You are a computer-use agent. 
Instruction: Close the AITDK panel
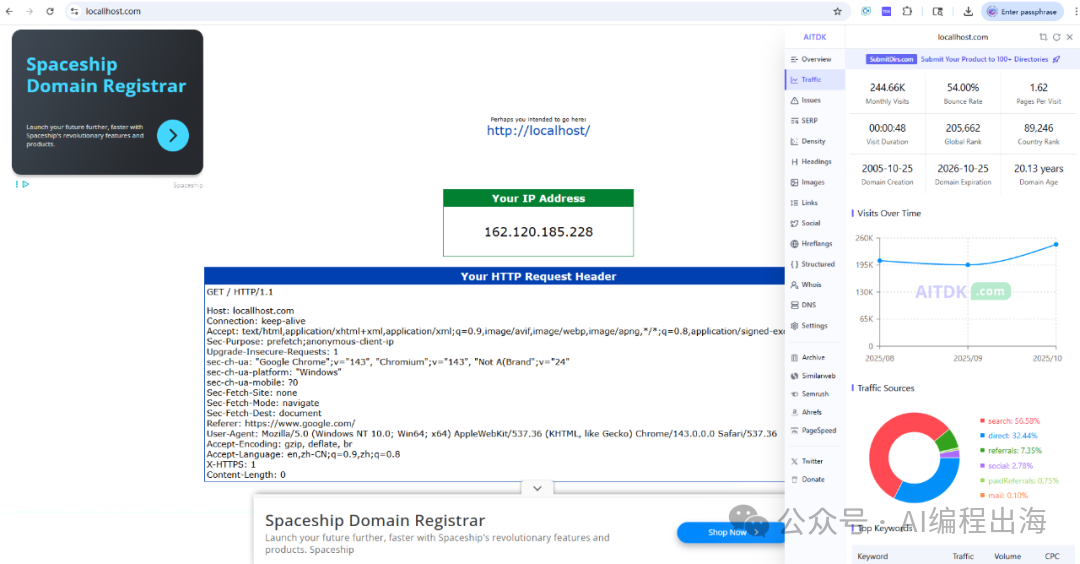1070,37
